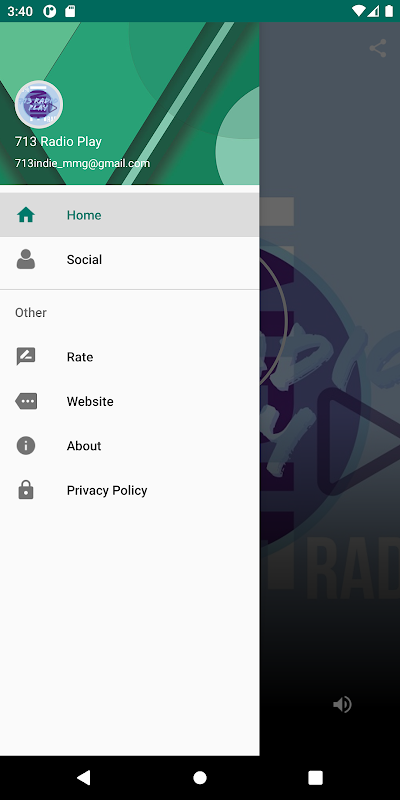Tap the Website tag icon
The image size is (400, 800).
click(x=26, y=402)
